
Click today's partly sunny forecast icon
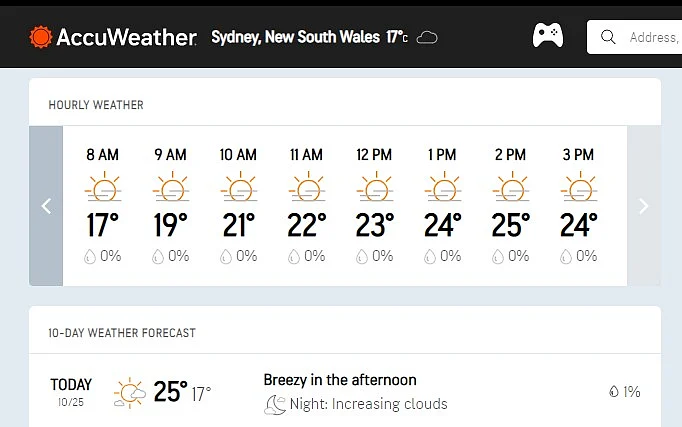click(130, 392)
